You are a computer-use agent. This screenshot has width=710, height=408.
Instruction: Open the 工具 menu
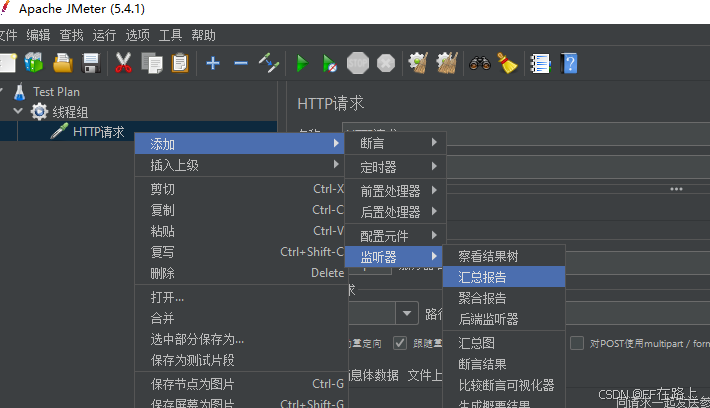pos(170,35)
